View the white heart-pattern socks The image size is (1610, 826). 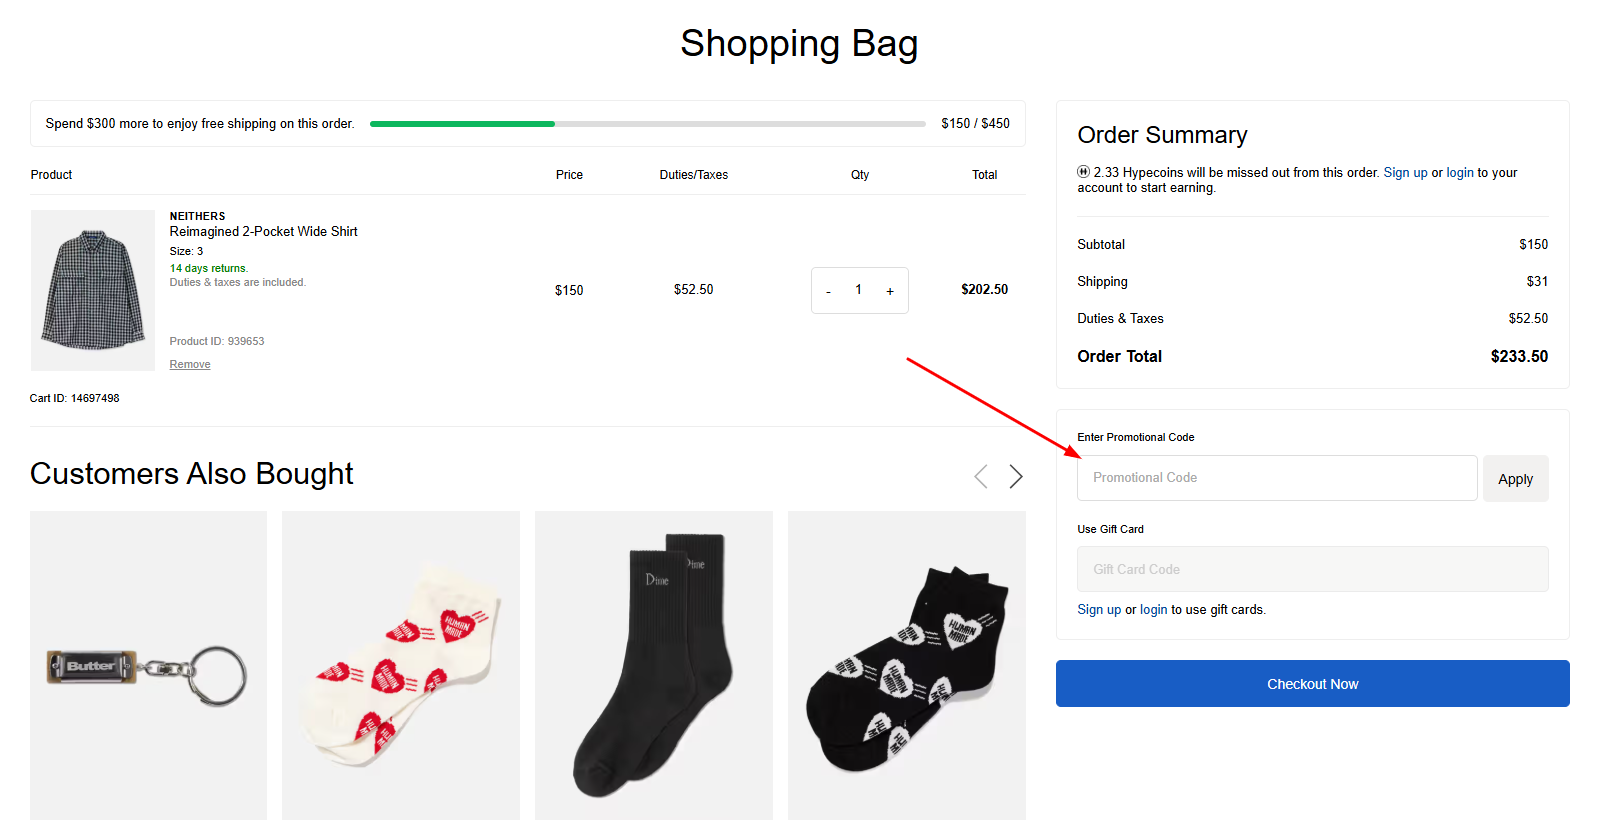tap(401, 665)
